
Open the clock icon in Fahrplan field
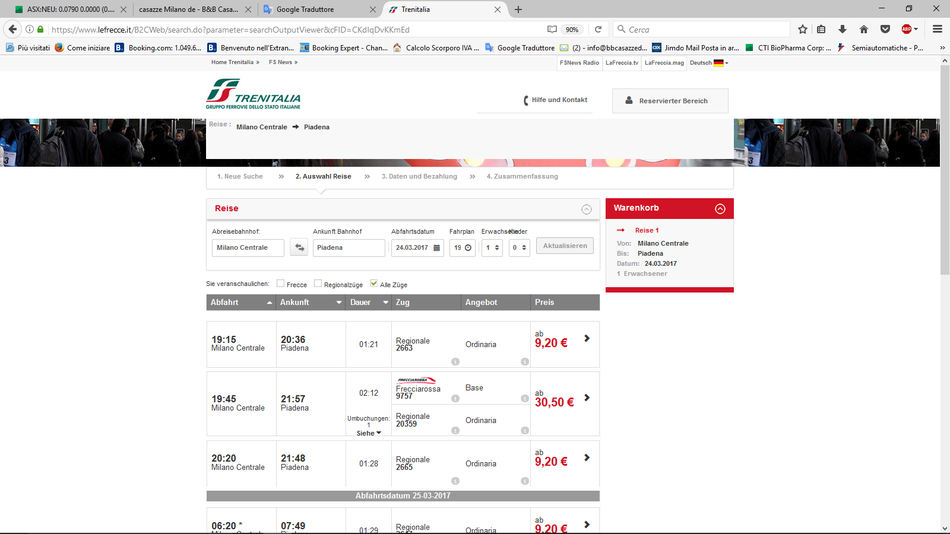[x=468, y=248]
